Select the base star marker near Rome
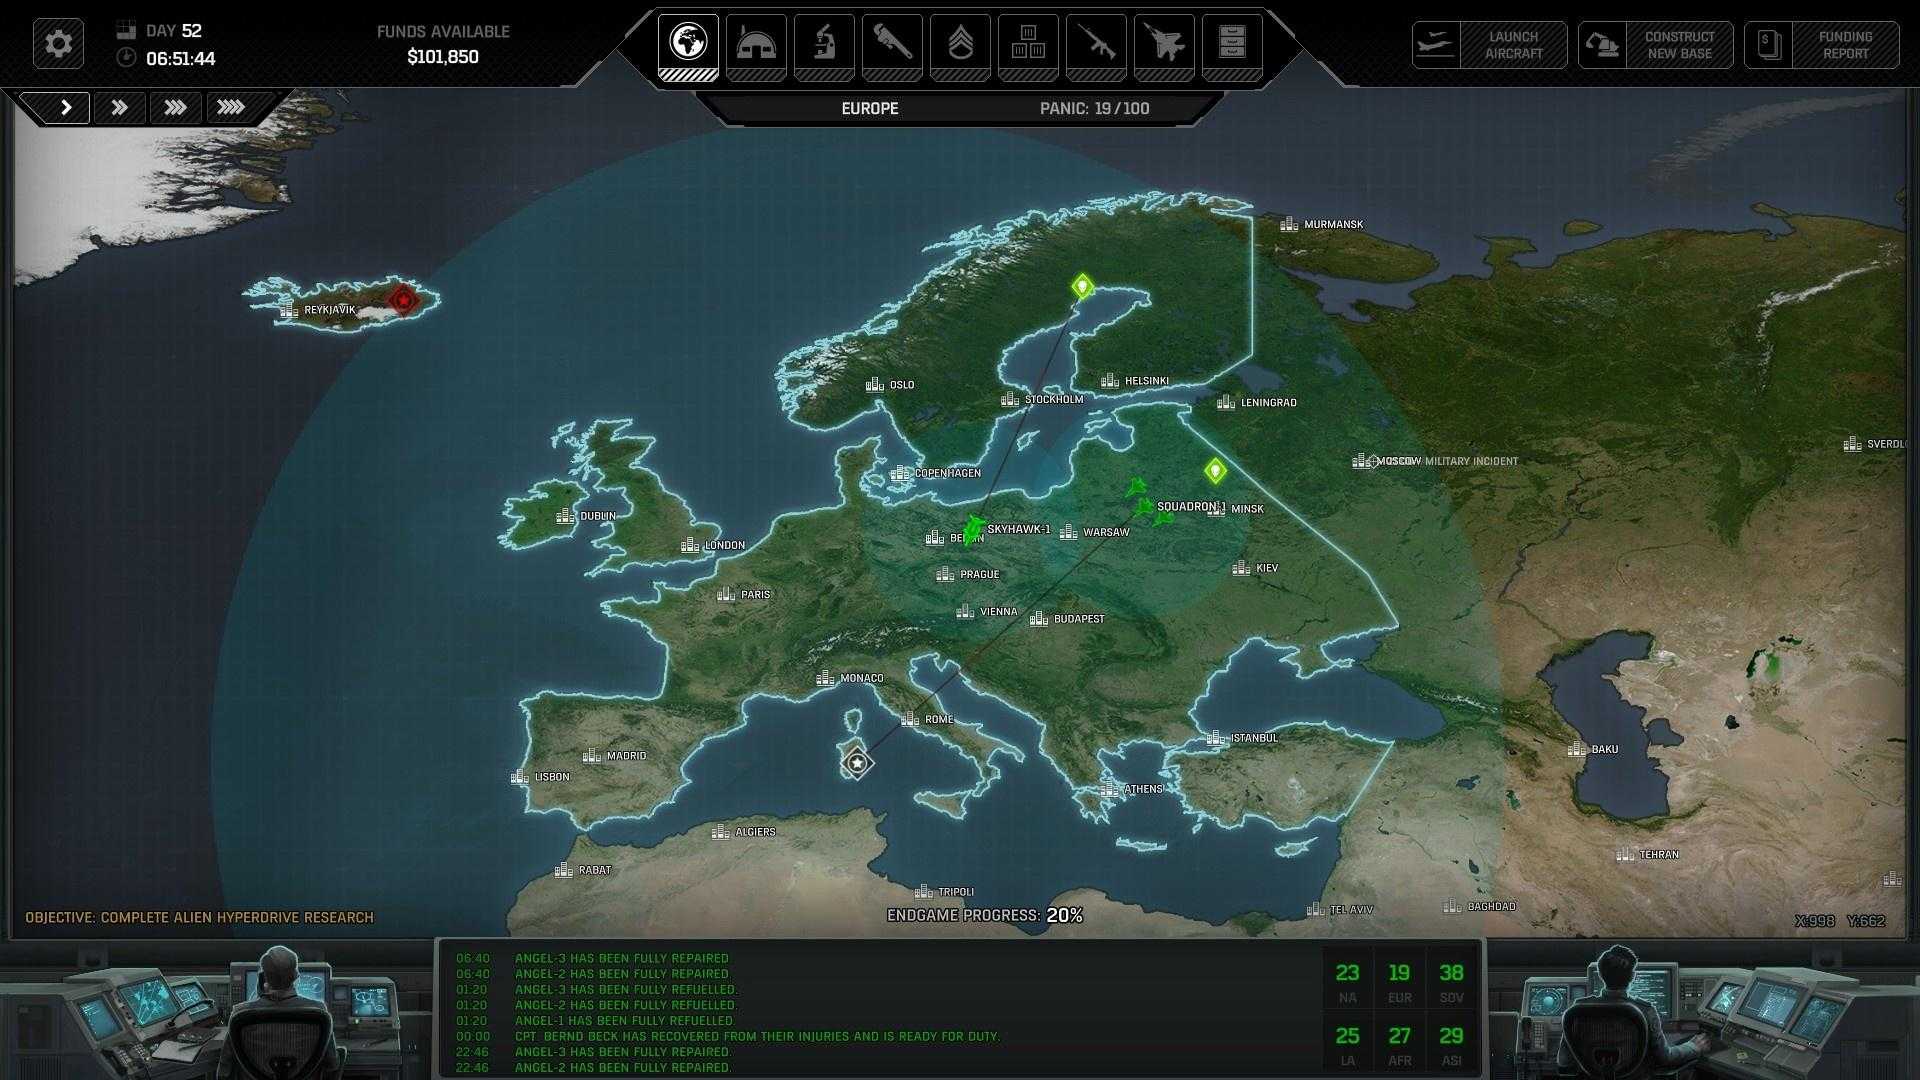This screenshot has height=1080, width=1920. (857, 764)
